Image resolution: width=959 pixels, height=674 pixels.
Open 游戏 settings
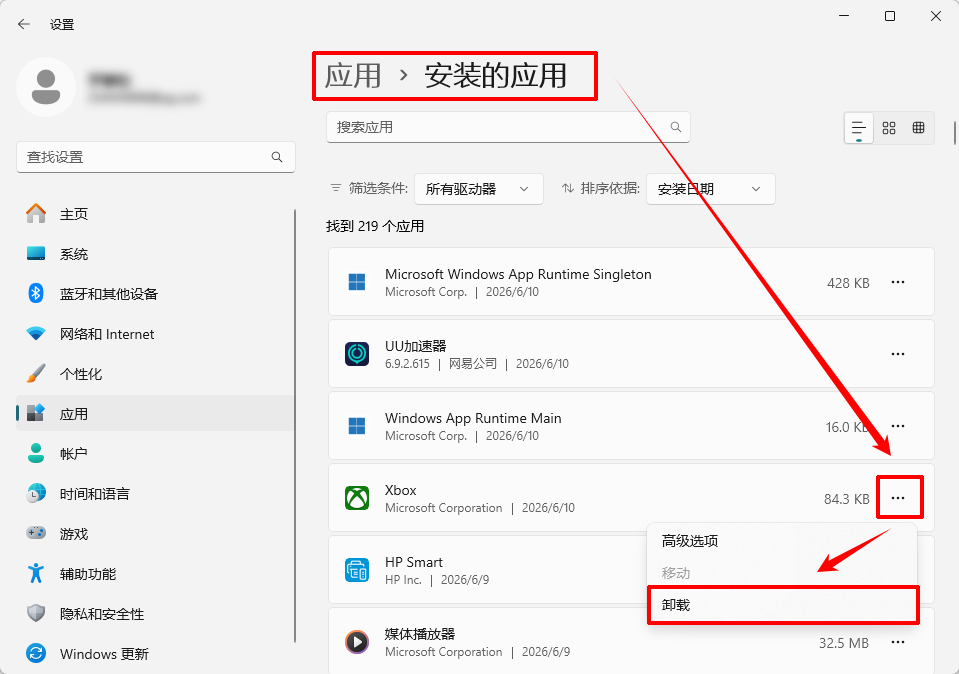156,534
